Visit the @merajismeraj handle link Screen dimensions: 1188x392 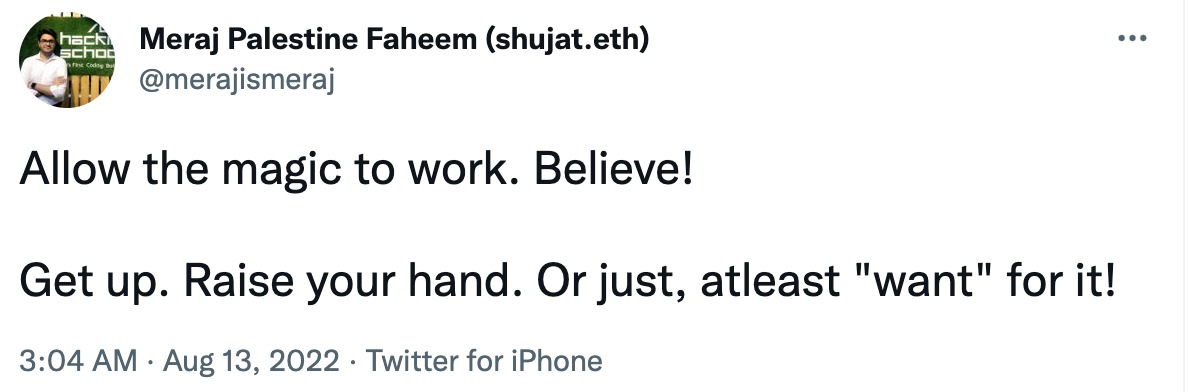click(236, 79)
